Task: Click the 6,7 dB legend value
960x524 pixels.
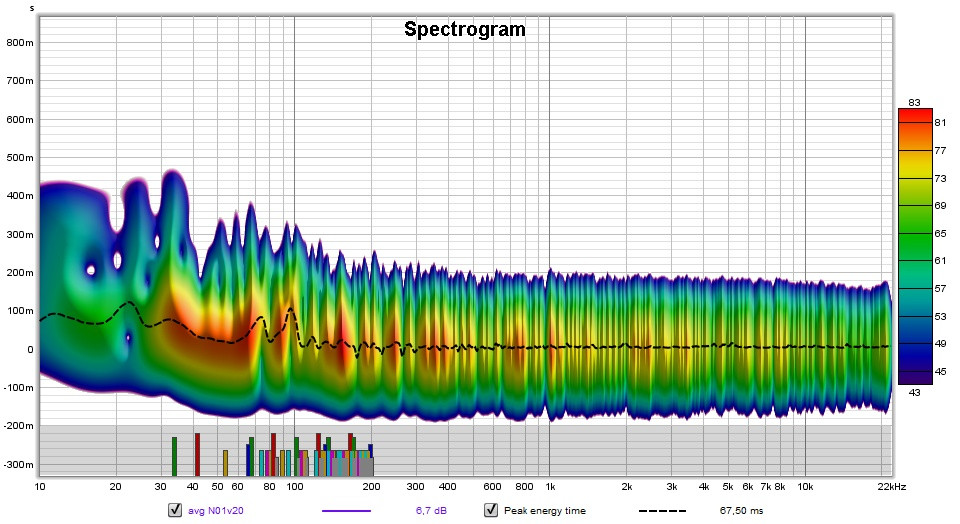Action: 431,510
